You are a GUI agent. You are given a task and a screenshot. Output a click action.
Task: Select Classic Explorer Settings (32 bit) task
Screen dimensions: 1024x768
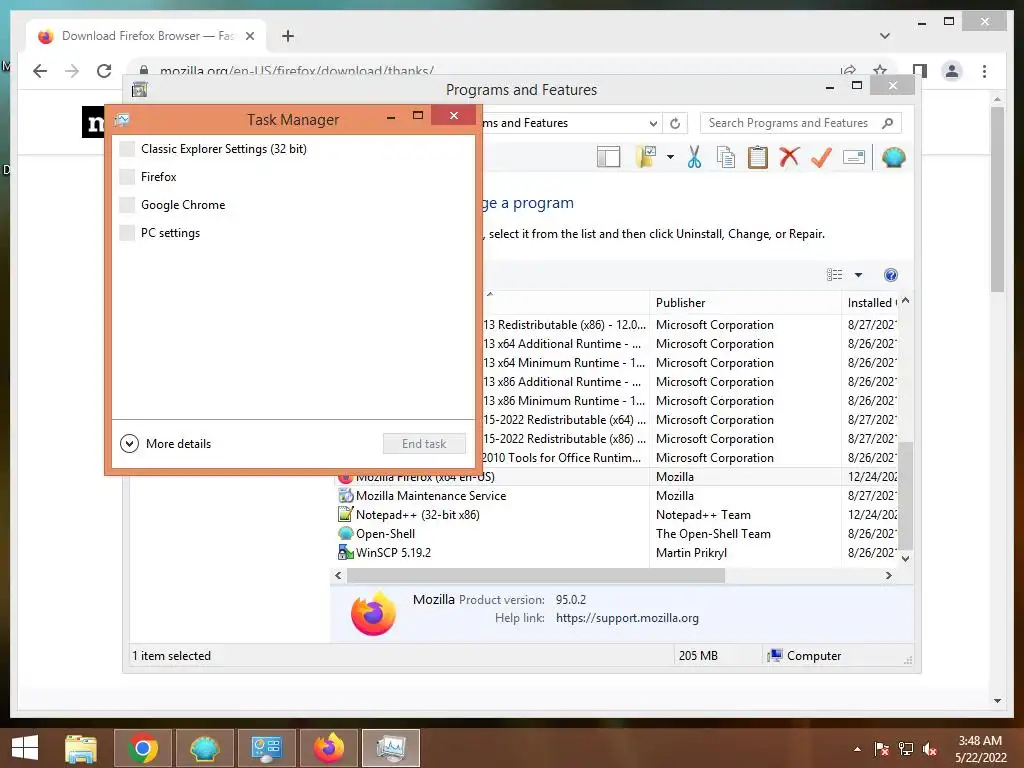(x=293, y=149)
